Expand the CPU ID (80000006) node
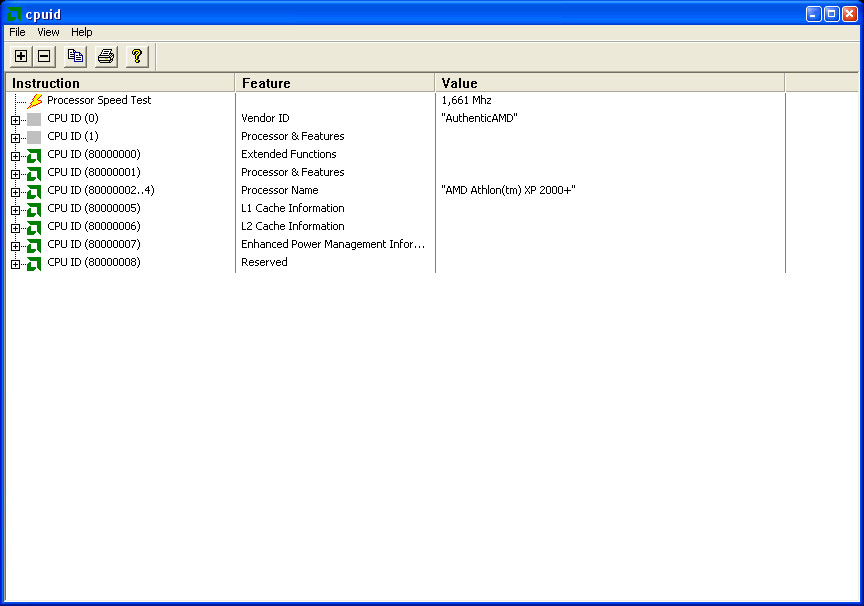 click(x=15, y=228)
